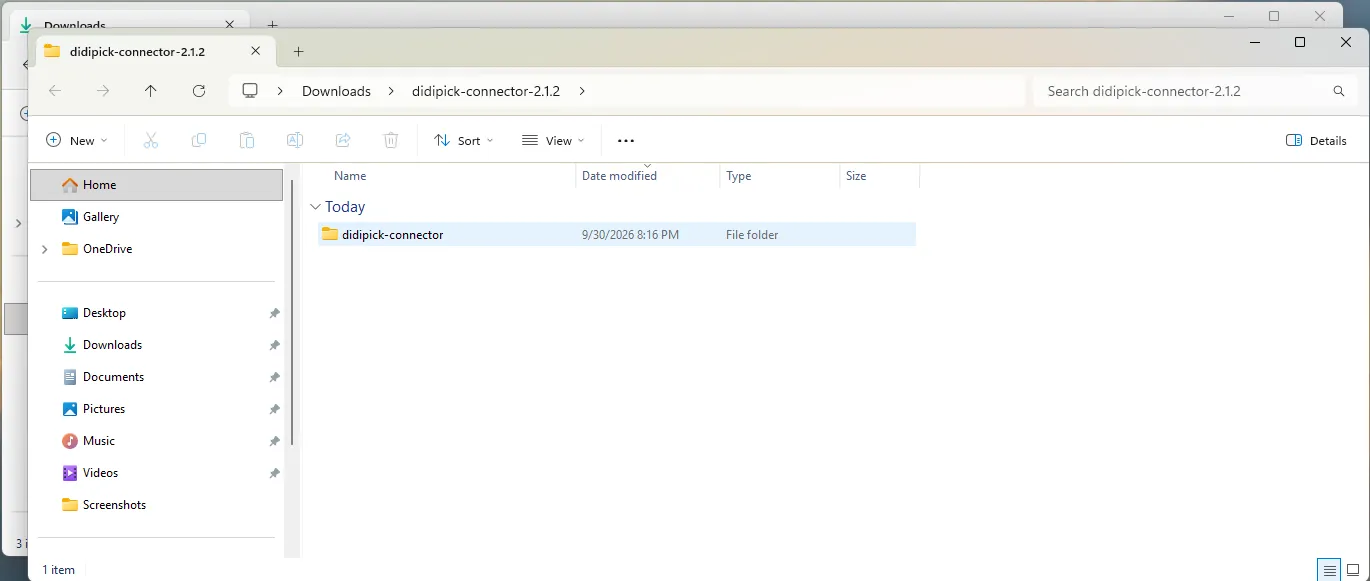Add a new tab beside didipick-connector-2.1.2

coord(298,51)
